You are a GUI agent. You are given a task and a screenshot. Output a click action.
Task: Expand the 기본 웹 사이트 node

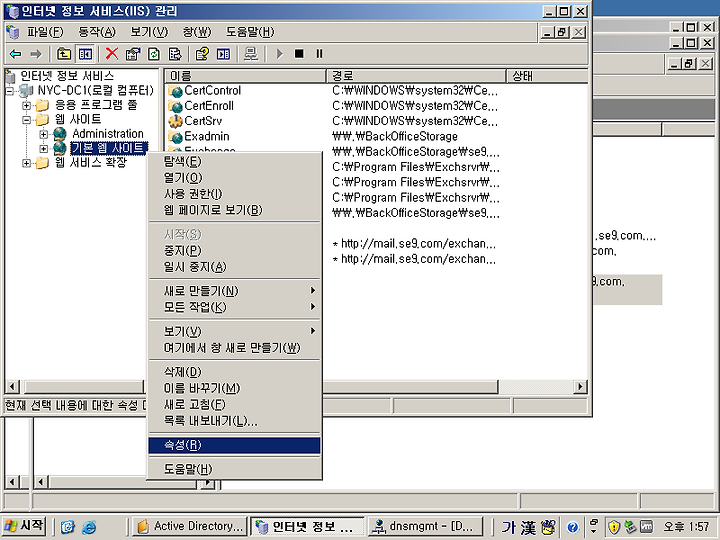click(43, 148)
